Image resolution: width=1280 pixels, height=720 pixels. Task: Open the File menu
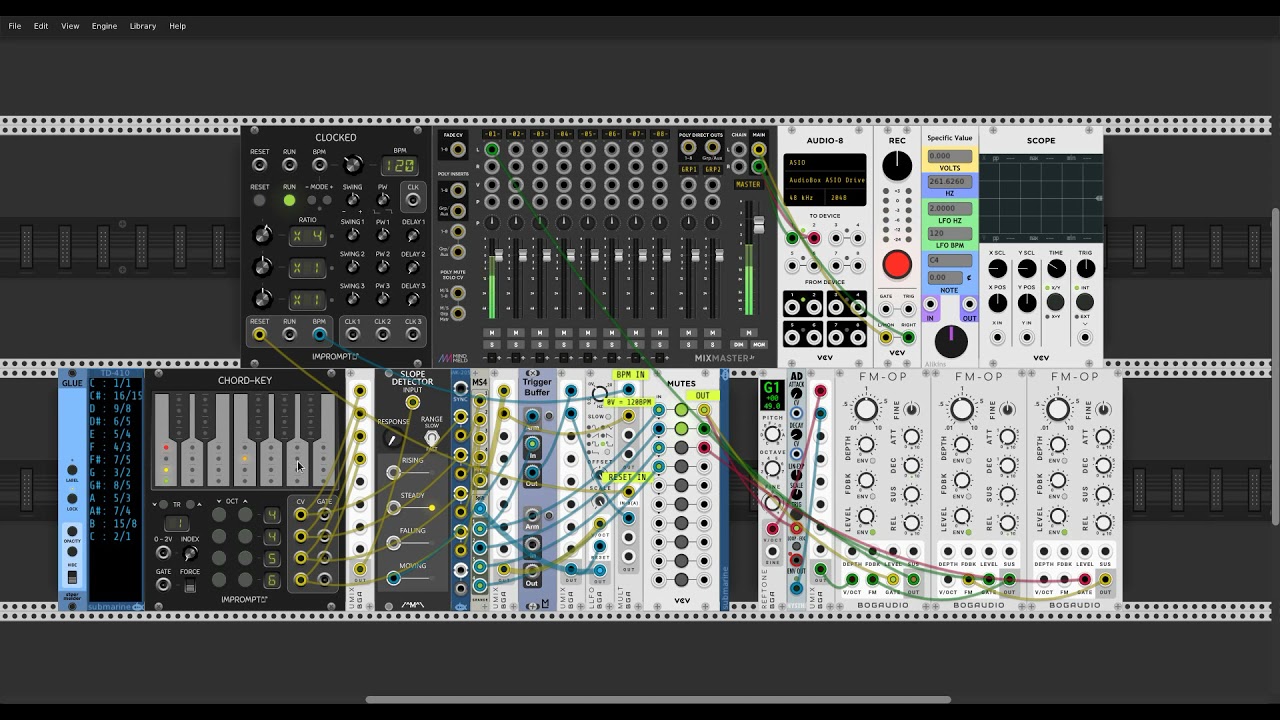tap(15, 26)
